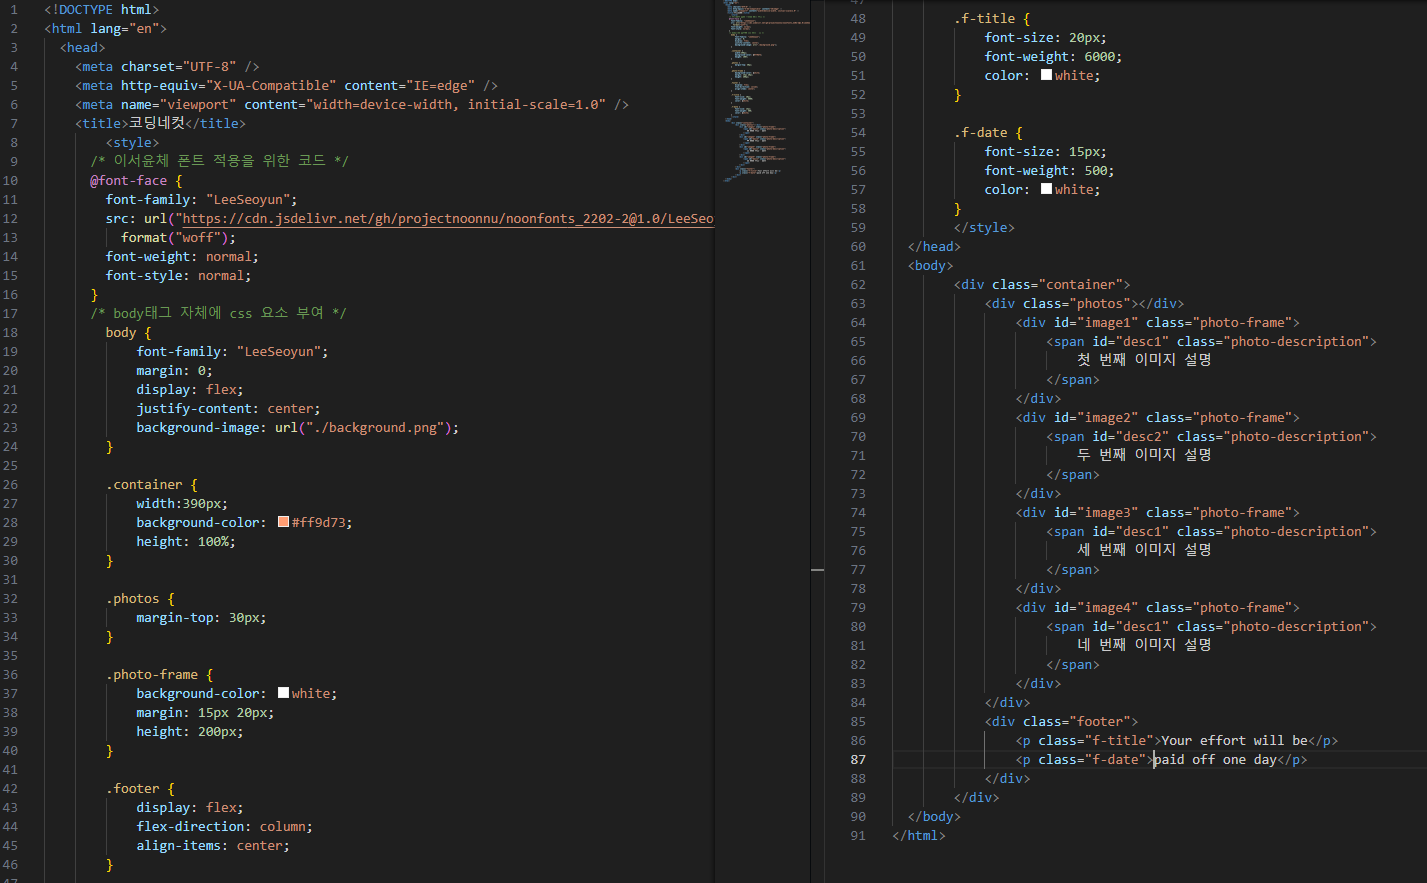Click the div id="image3" line
The image size is (1427, 883).
coord(1158,512)
